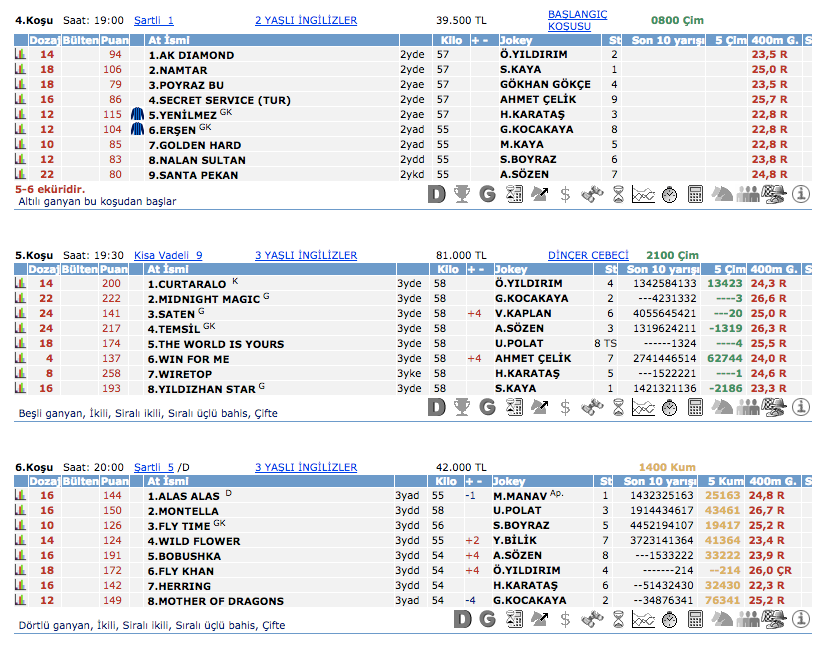839x652 pixels.
Task: Click the blue jockey silk next to YENİLMEZ
Action: point(138,115)
